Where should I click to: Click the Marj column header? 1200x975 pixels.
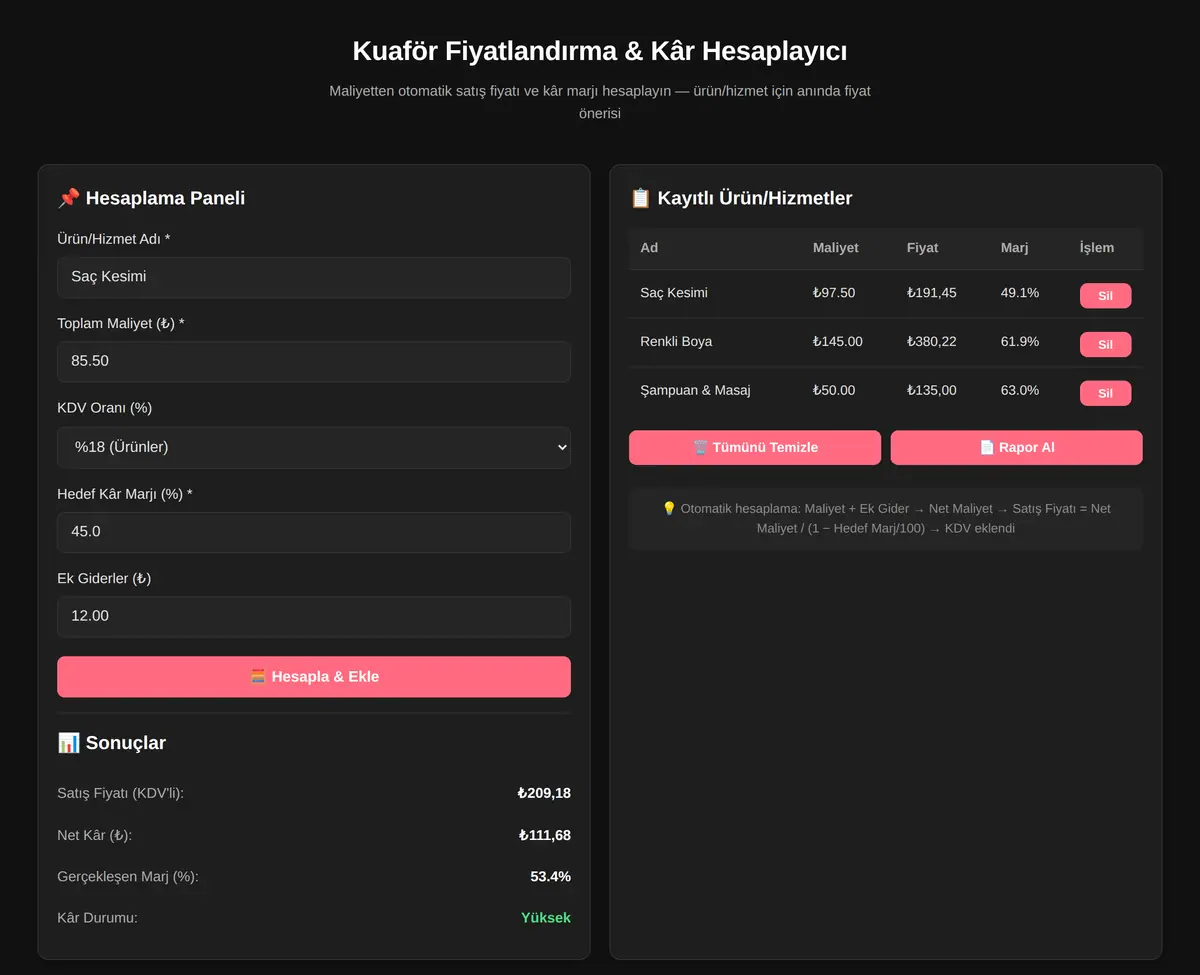(x=1014, y=248)
